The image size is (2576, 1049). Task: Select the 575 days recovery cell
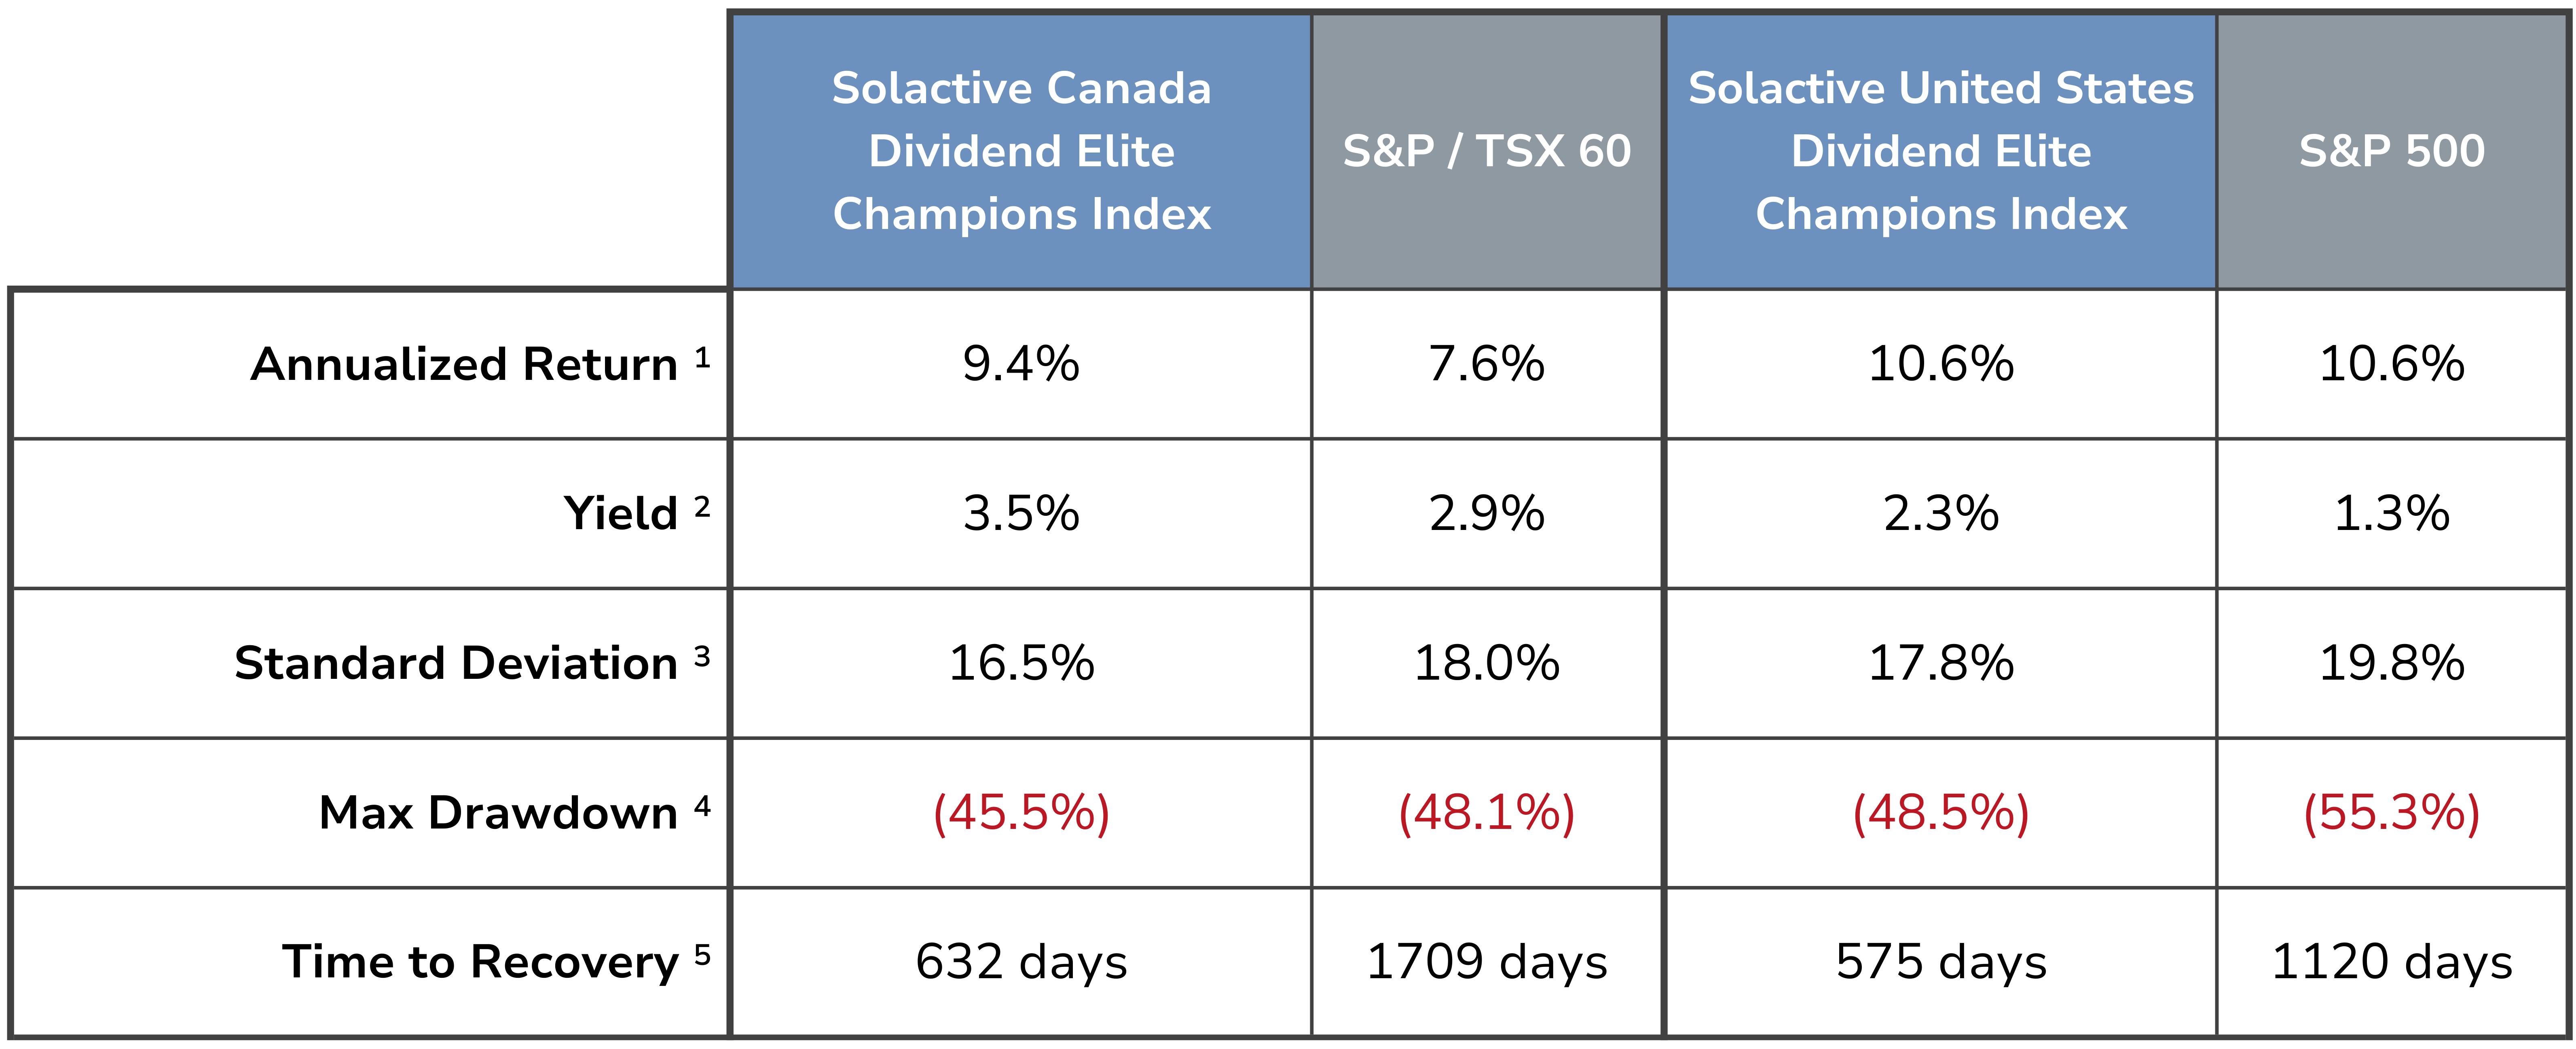[x=1941, y=962]
